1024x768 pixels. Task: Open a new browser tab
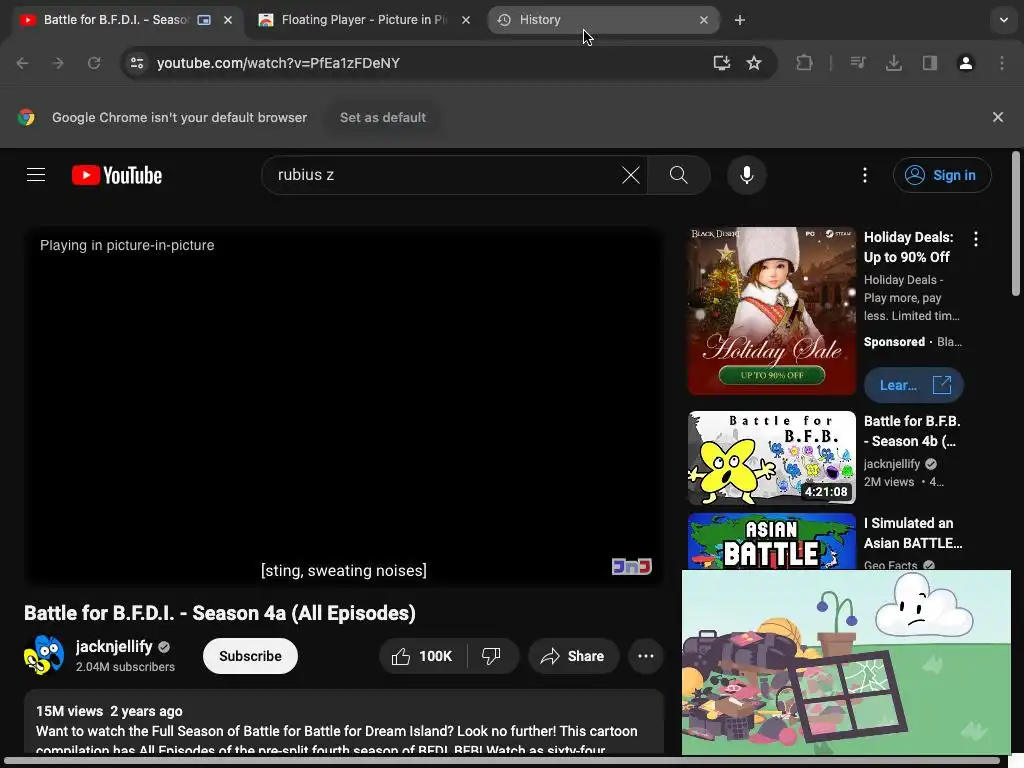(x=739, y=20)
